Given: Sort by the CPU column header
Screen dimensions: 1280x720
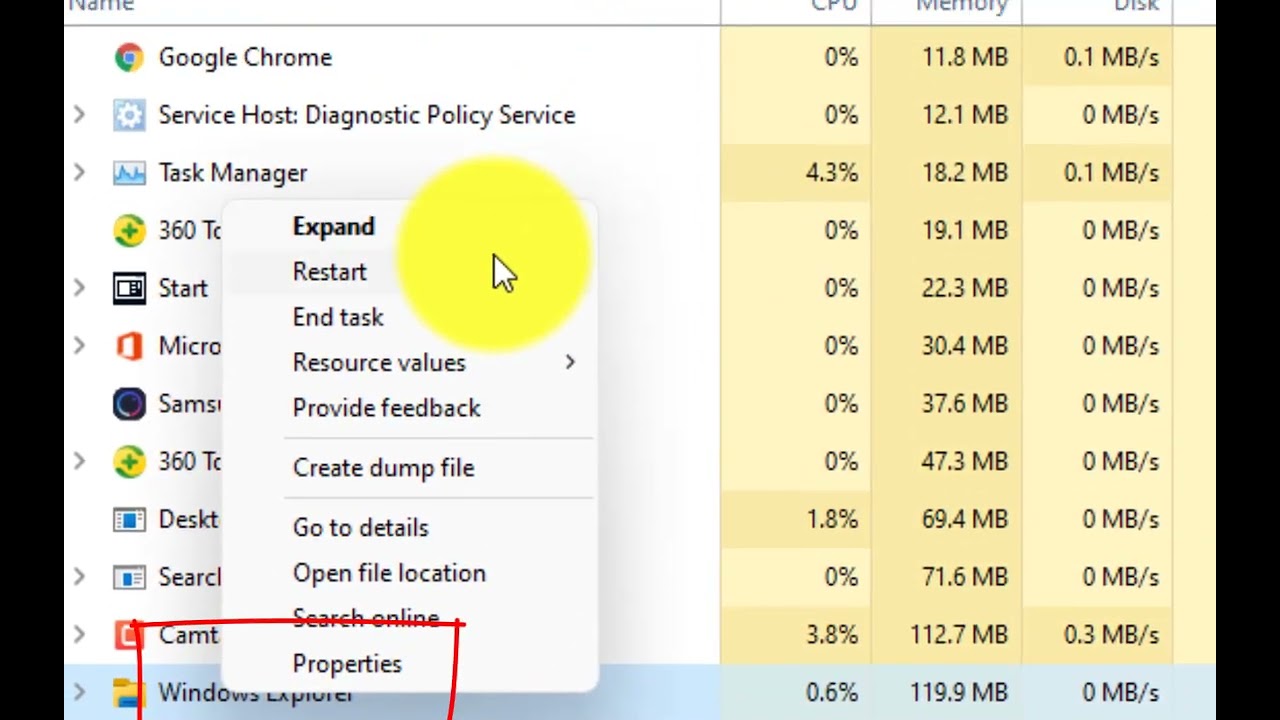Looking at the screenshot, I should tap(834, 6).
